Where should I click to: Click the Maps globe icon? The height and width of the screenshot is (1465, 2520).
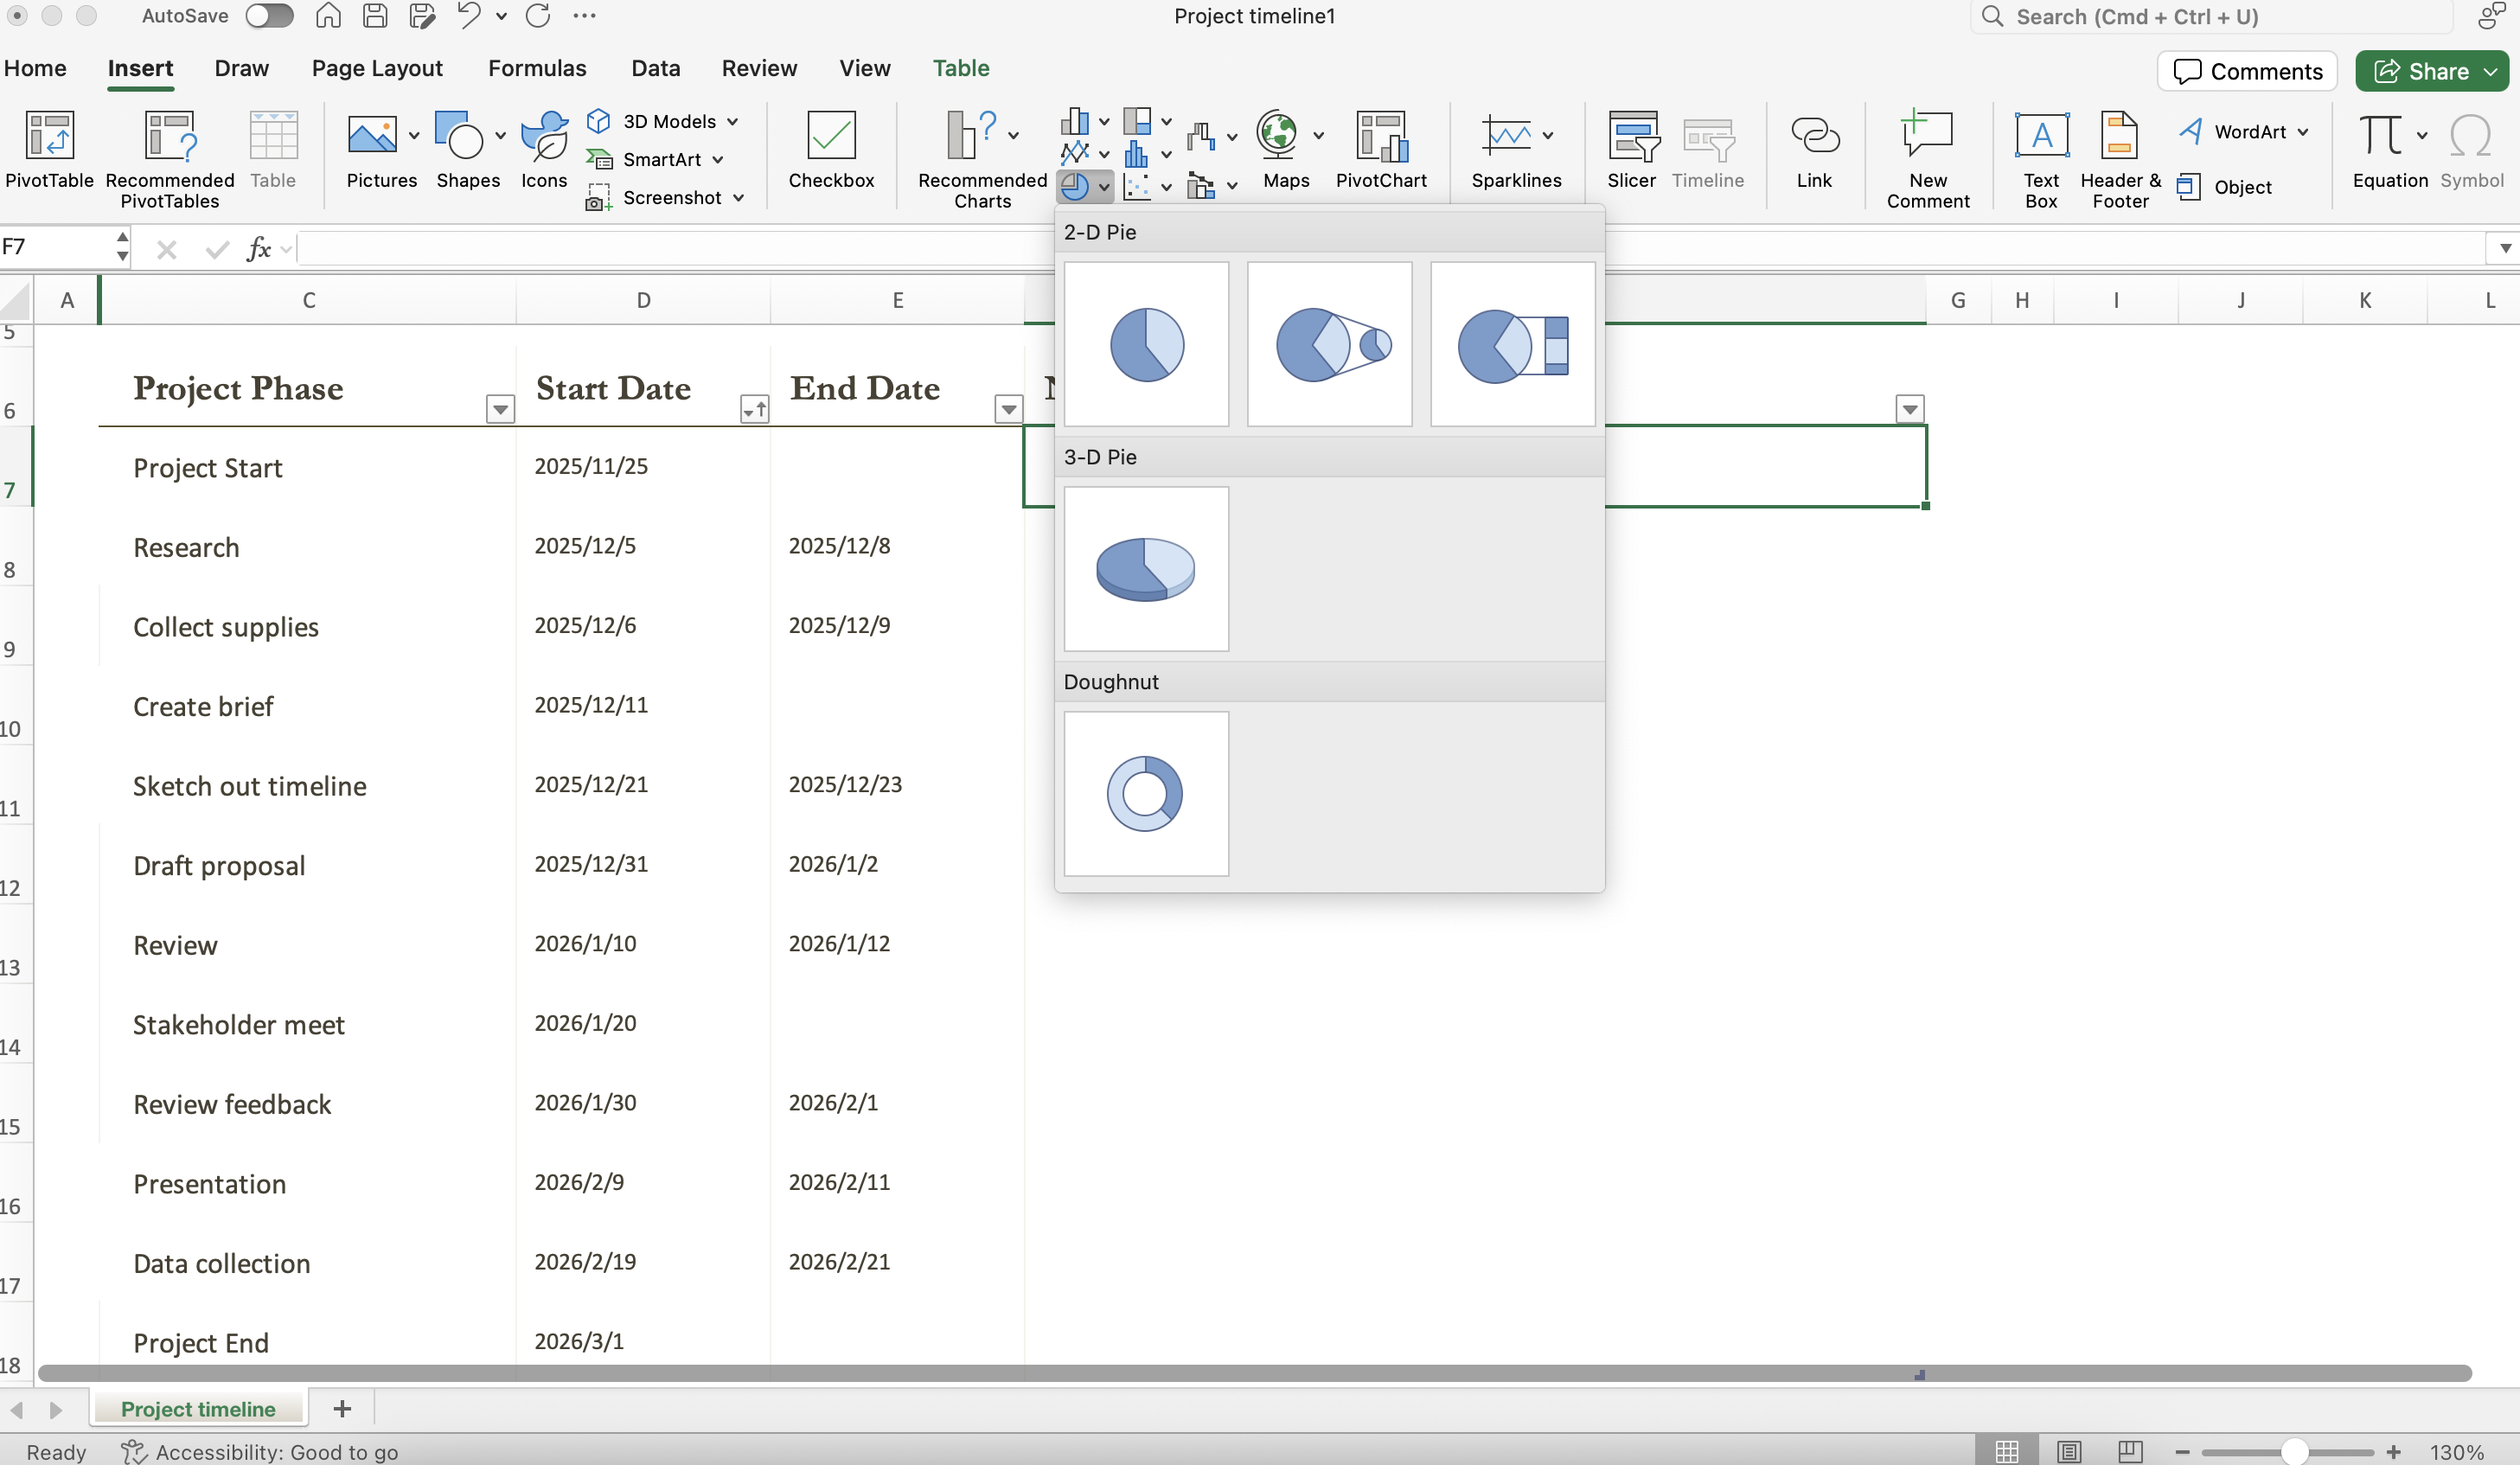pyautogui.click(x=1277, y=134)
